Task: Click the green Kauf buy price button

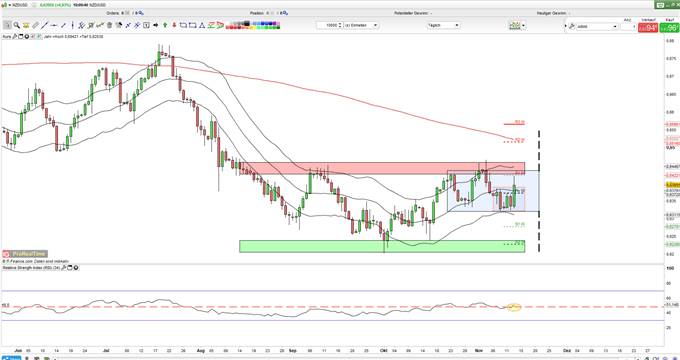Action: pos(669,28)
